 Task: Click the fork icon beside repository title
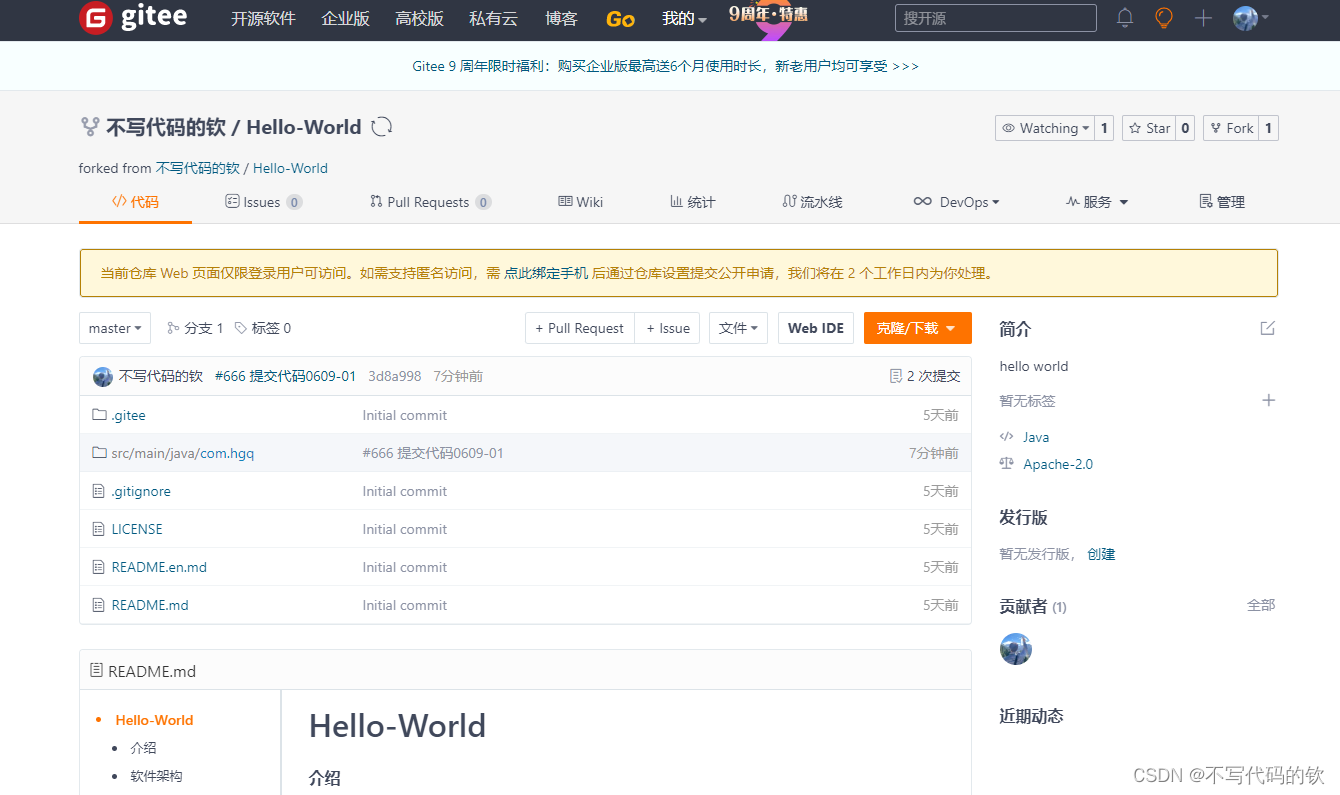click(90, 127)
